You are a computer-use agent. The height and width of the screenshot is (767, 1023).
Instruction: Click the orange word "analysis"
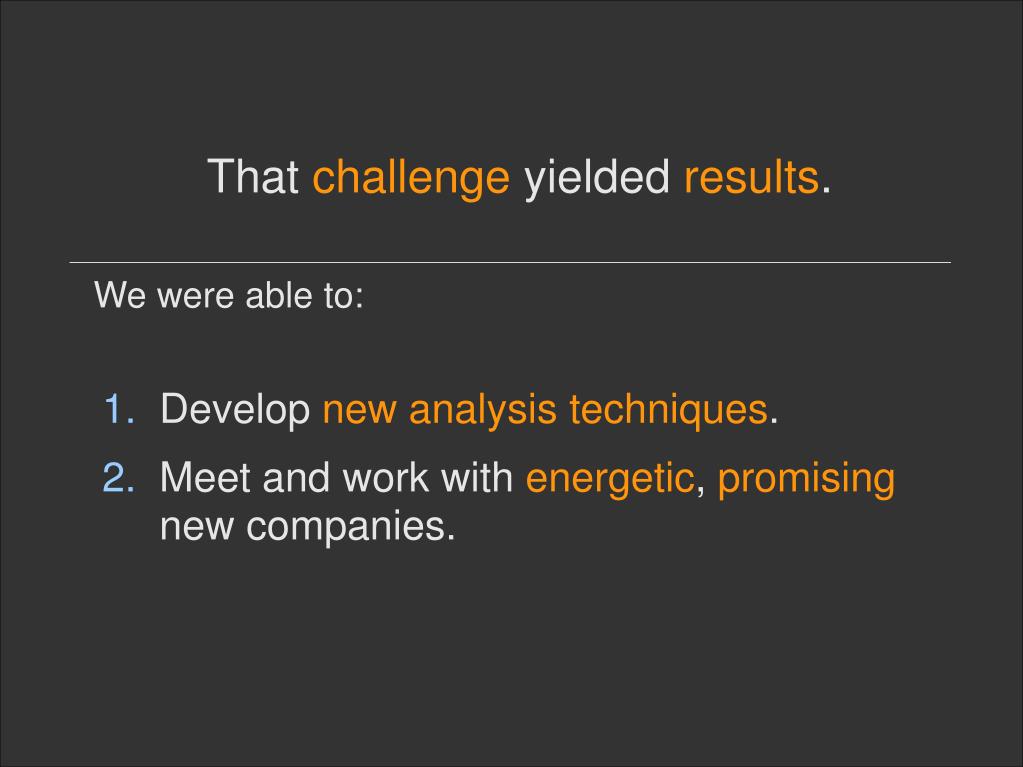coord(482,410)
